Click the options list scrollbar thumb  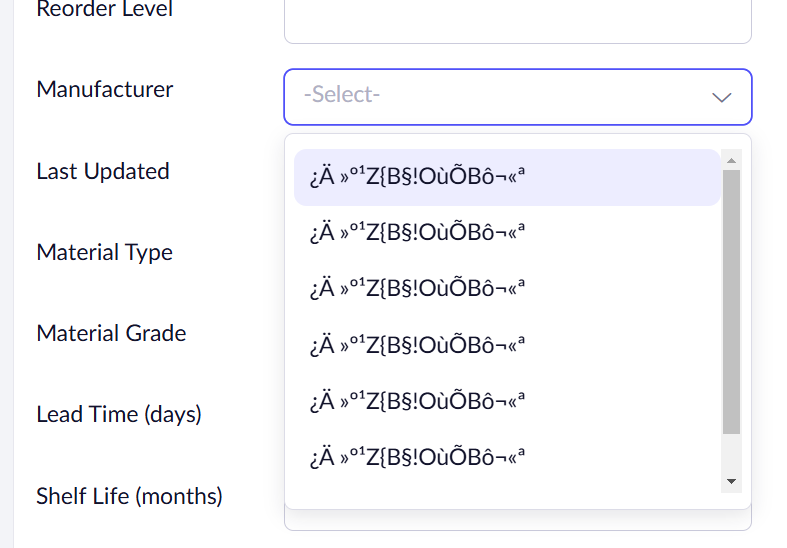pyautogui.click(x=731, y=300)
